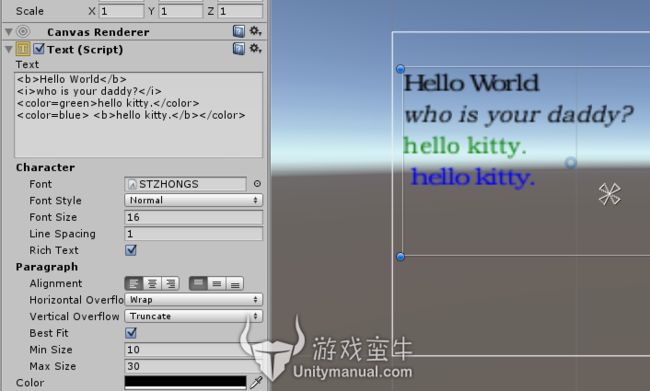Click the black Color swatch
The height and width of the screenshot is (391, 650).
pos(185,382)
